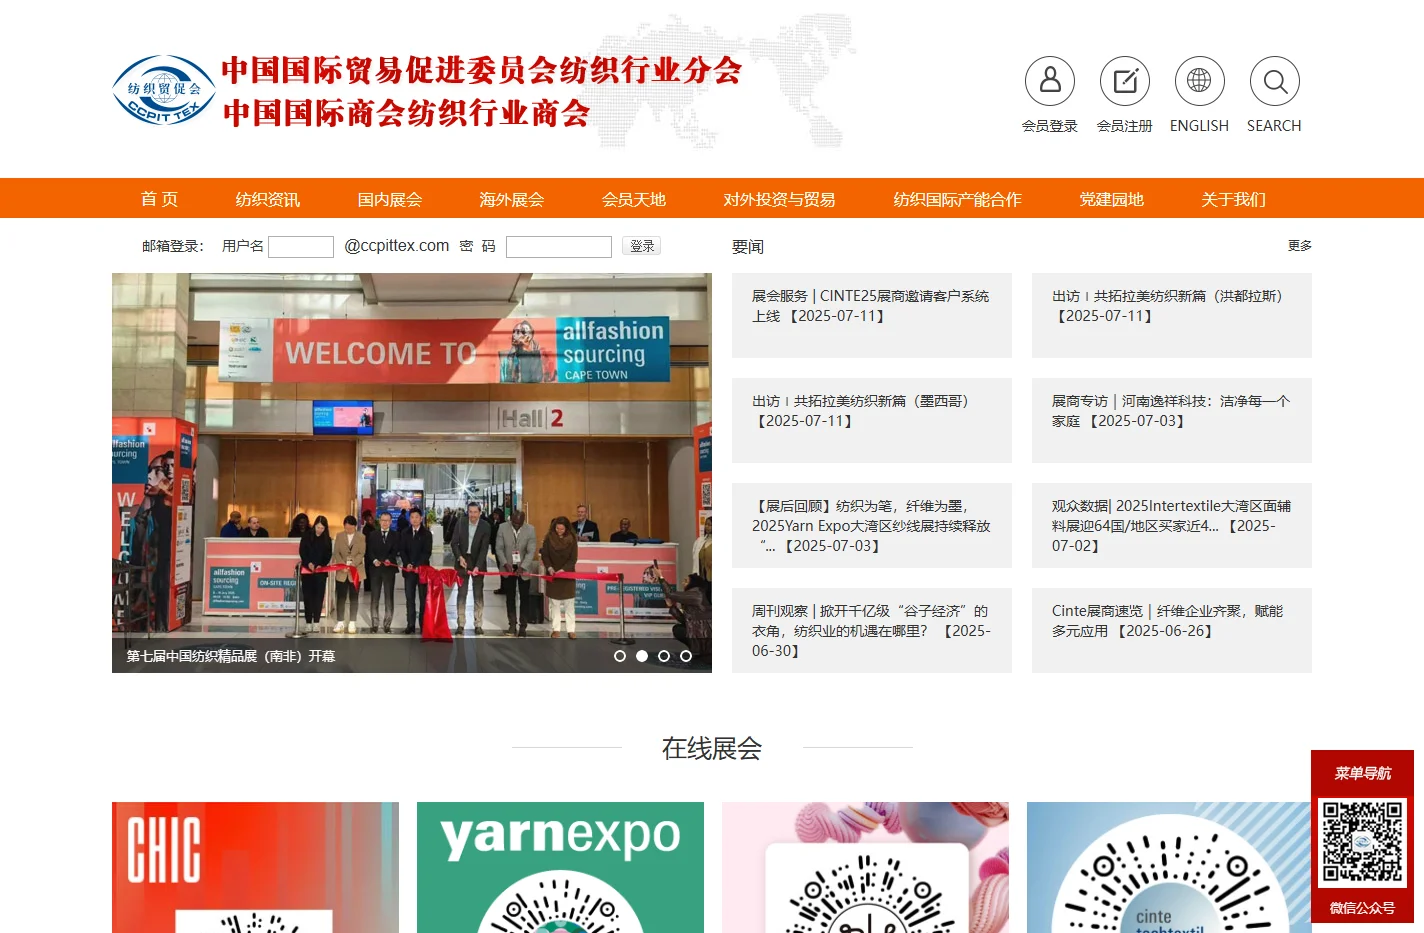Click the 要闻 section heading
Image resolution: width=1424 pixels, height=933 pixels.
pyautogui.click(x=748, y=247)
